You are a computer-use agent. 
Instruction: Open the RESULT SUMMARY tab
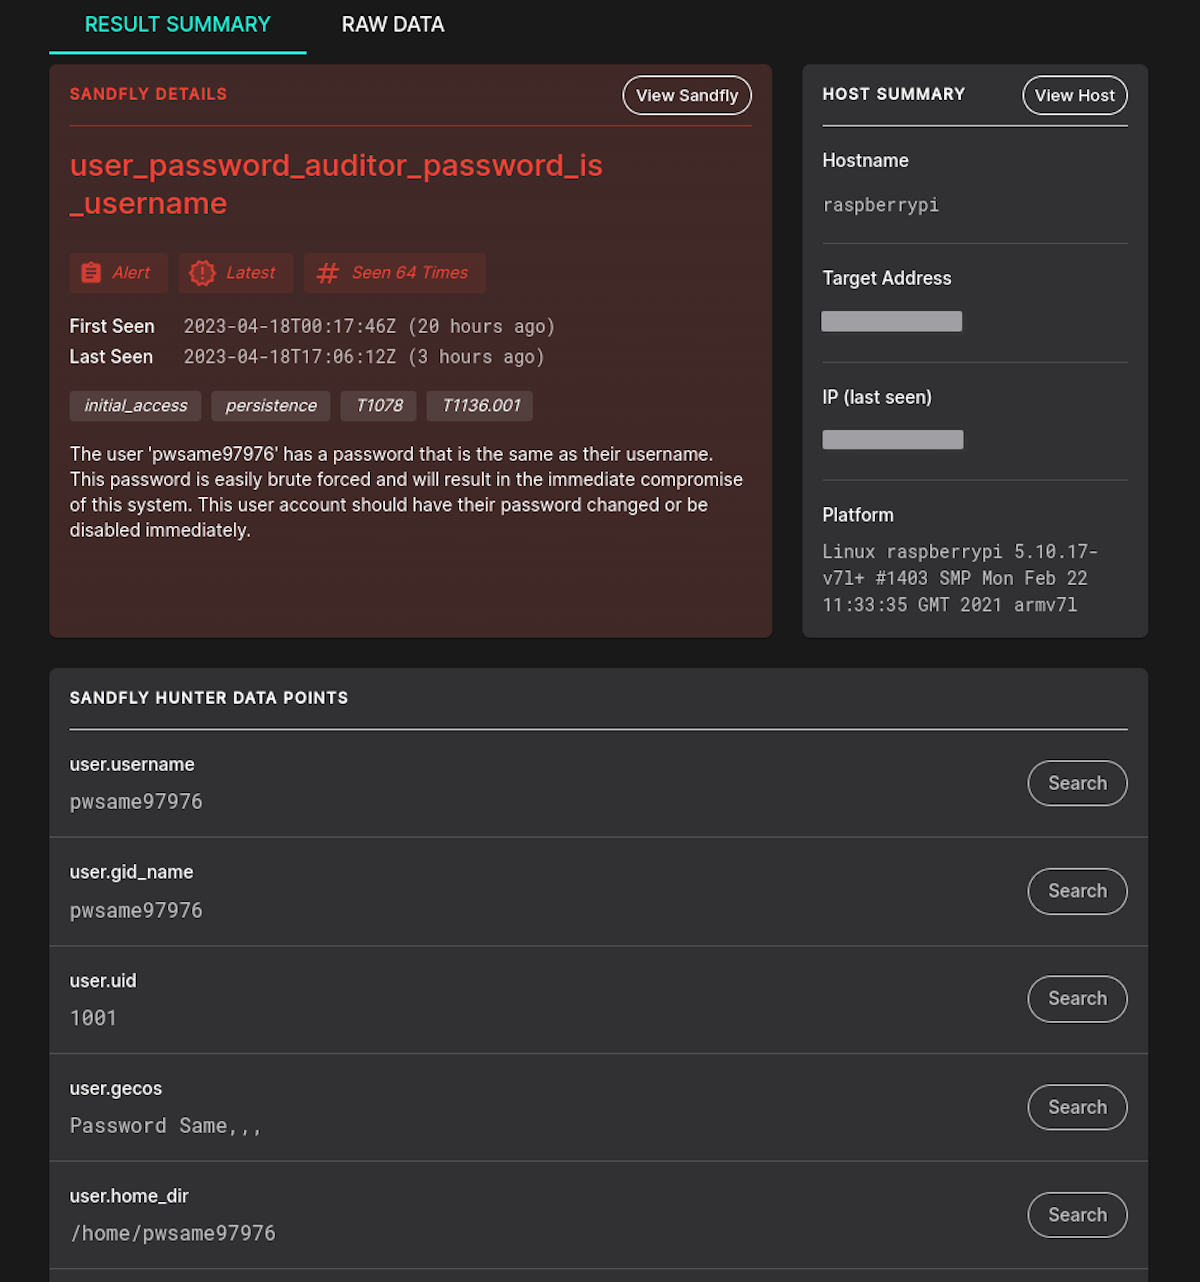point(177,24)
